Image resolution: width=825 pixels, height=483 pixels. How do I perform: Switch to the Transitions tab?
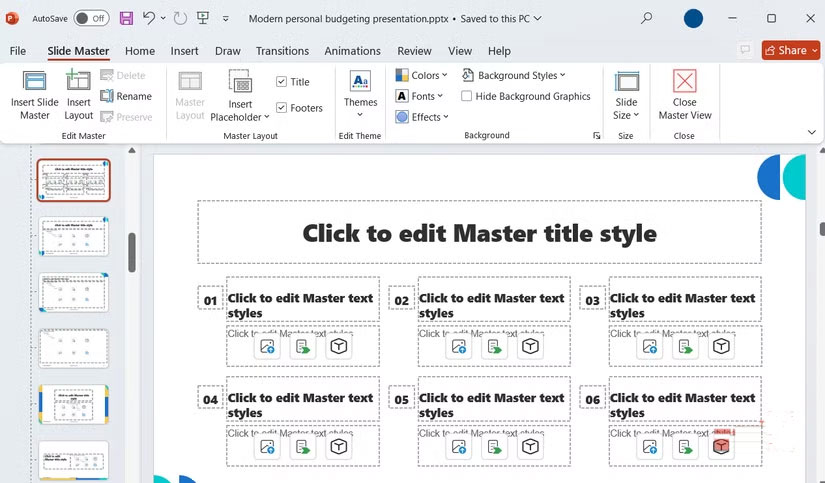(x=282, y=51)
